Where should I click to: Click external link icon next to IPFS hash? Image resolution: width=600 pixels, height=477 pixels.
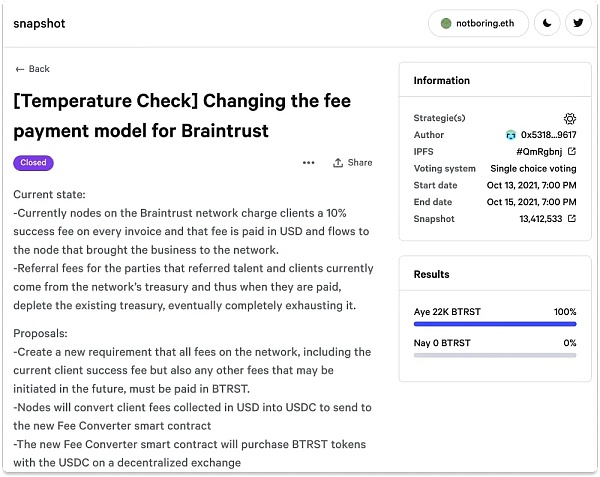point(572,152)
